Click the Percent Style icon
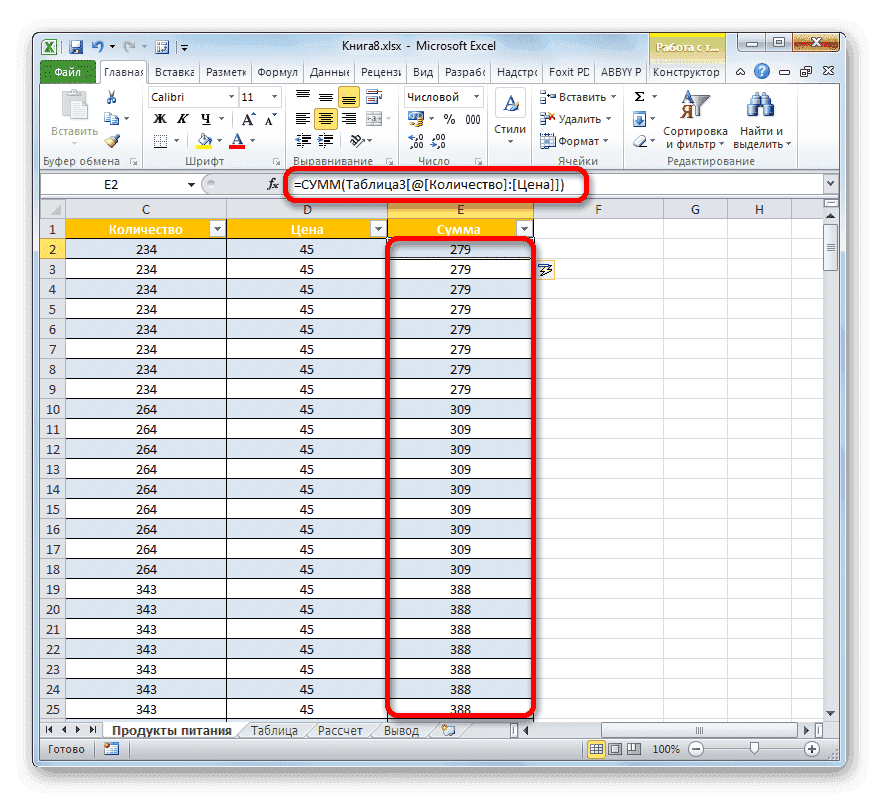Viewport: 879px width, 800px height. [x=450, y=118]
